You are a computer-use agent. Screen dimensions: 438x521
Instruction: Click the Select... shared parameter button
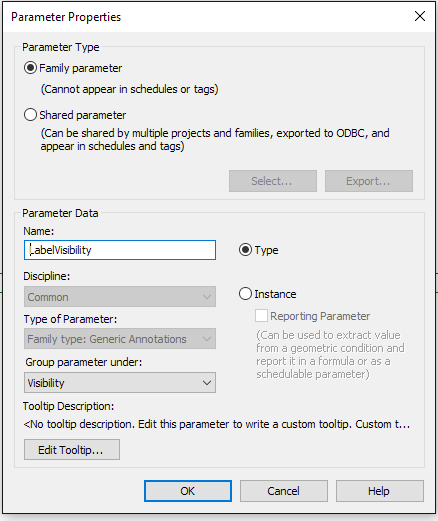(273, 181)
